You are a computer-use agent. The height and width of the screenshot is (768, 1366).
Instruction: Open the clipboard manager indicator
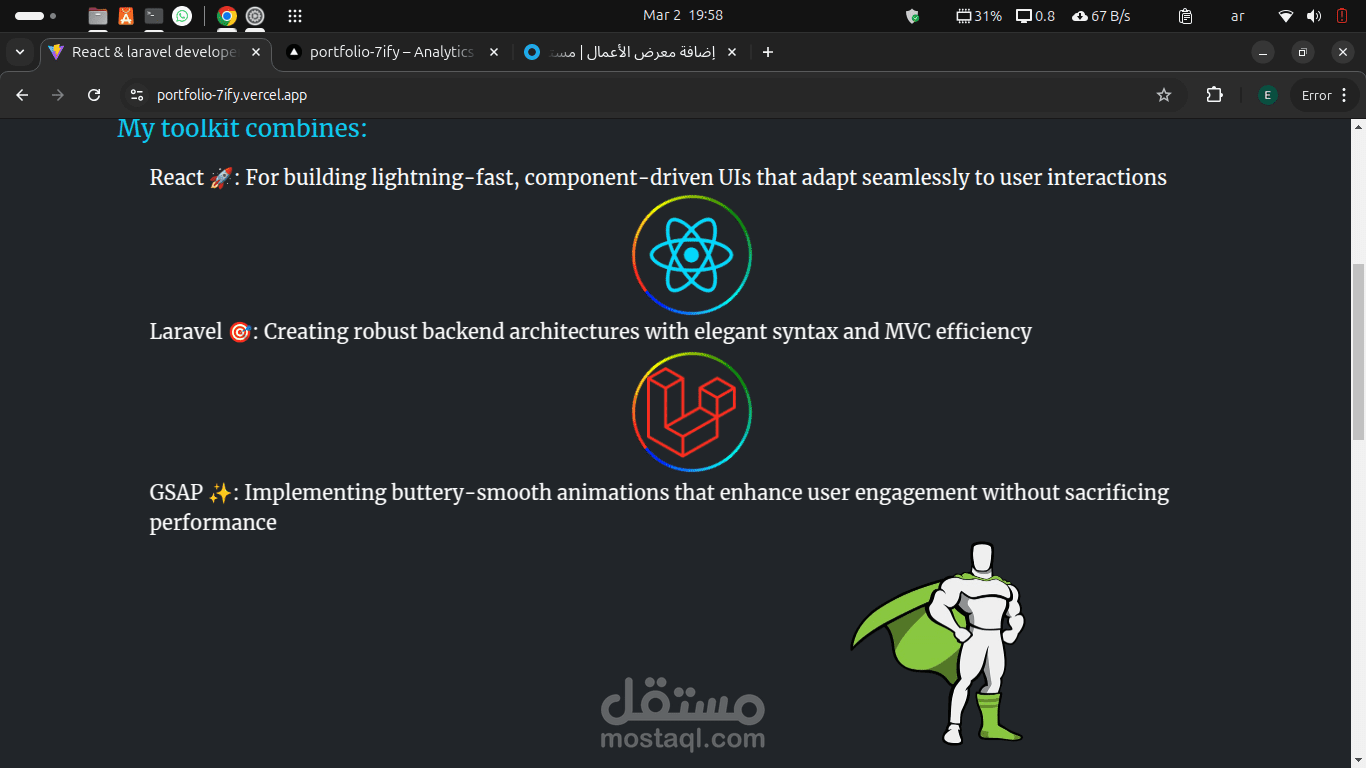click(1185, 16)
